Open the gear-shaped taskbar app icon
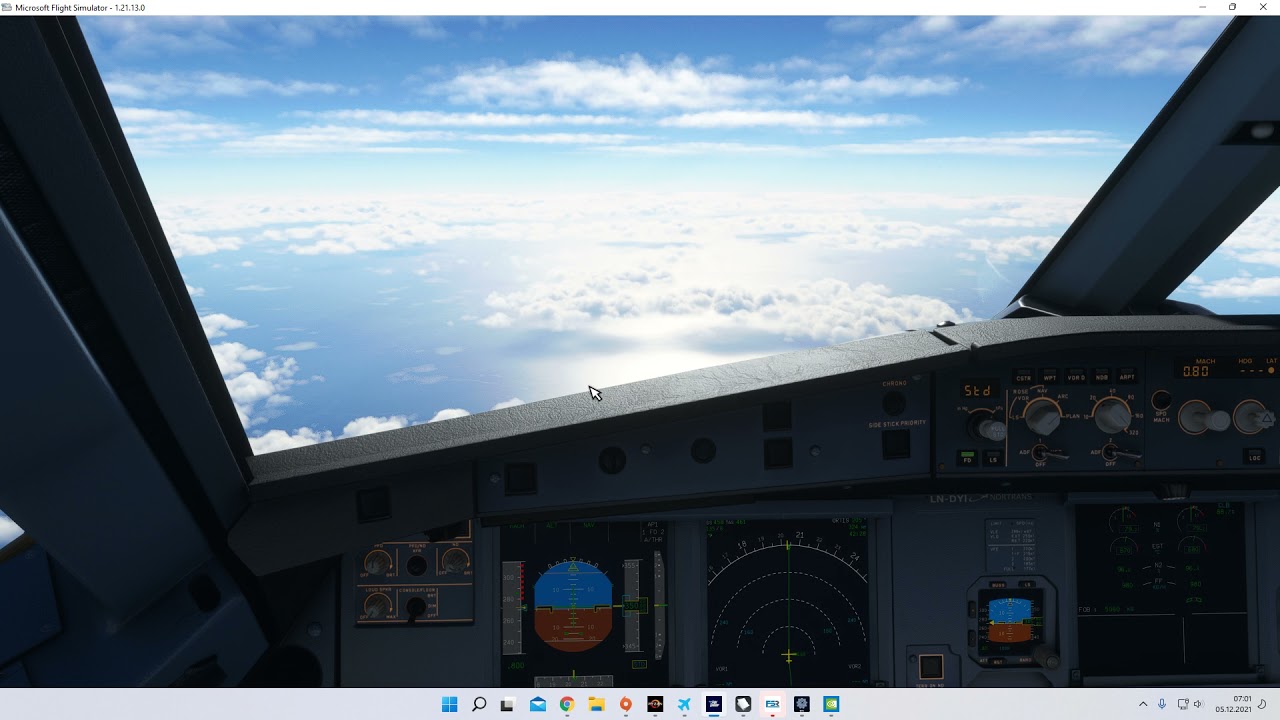 click(x=802, y=704)
